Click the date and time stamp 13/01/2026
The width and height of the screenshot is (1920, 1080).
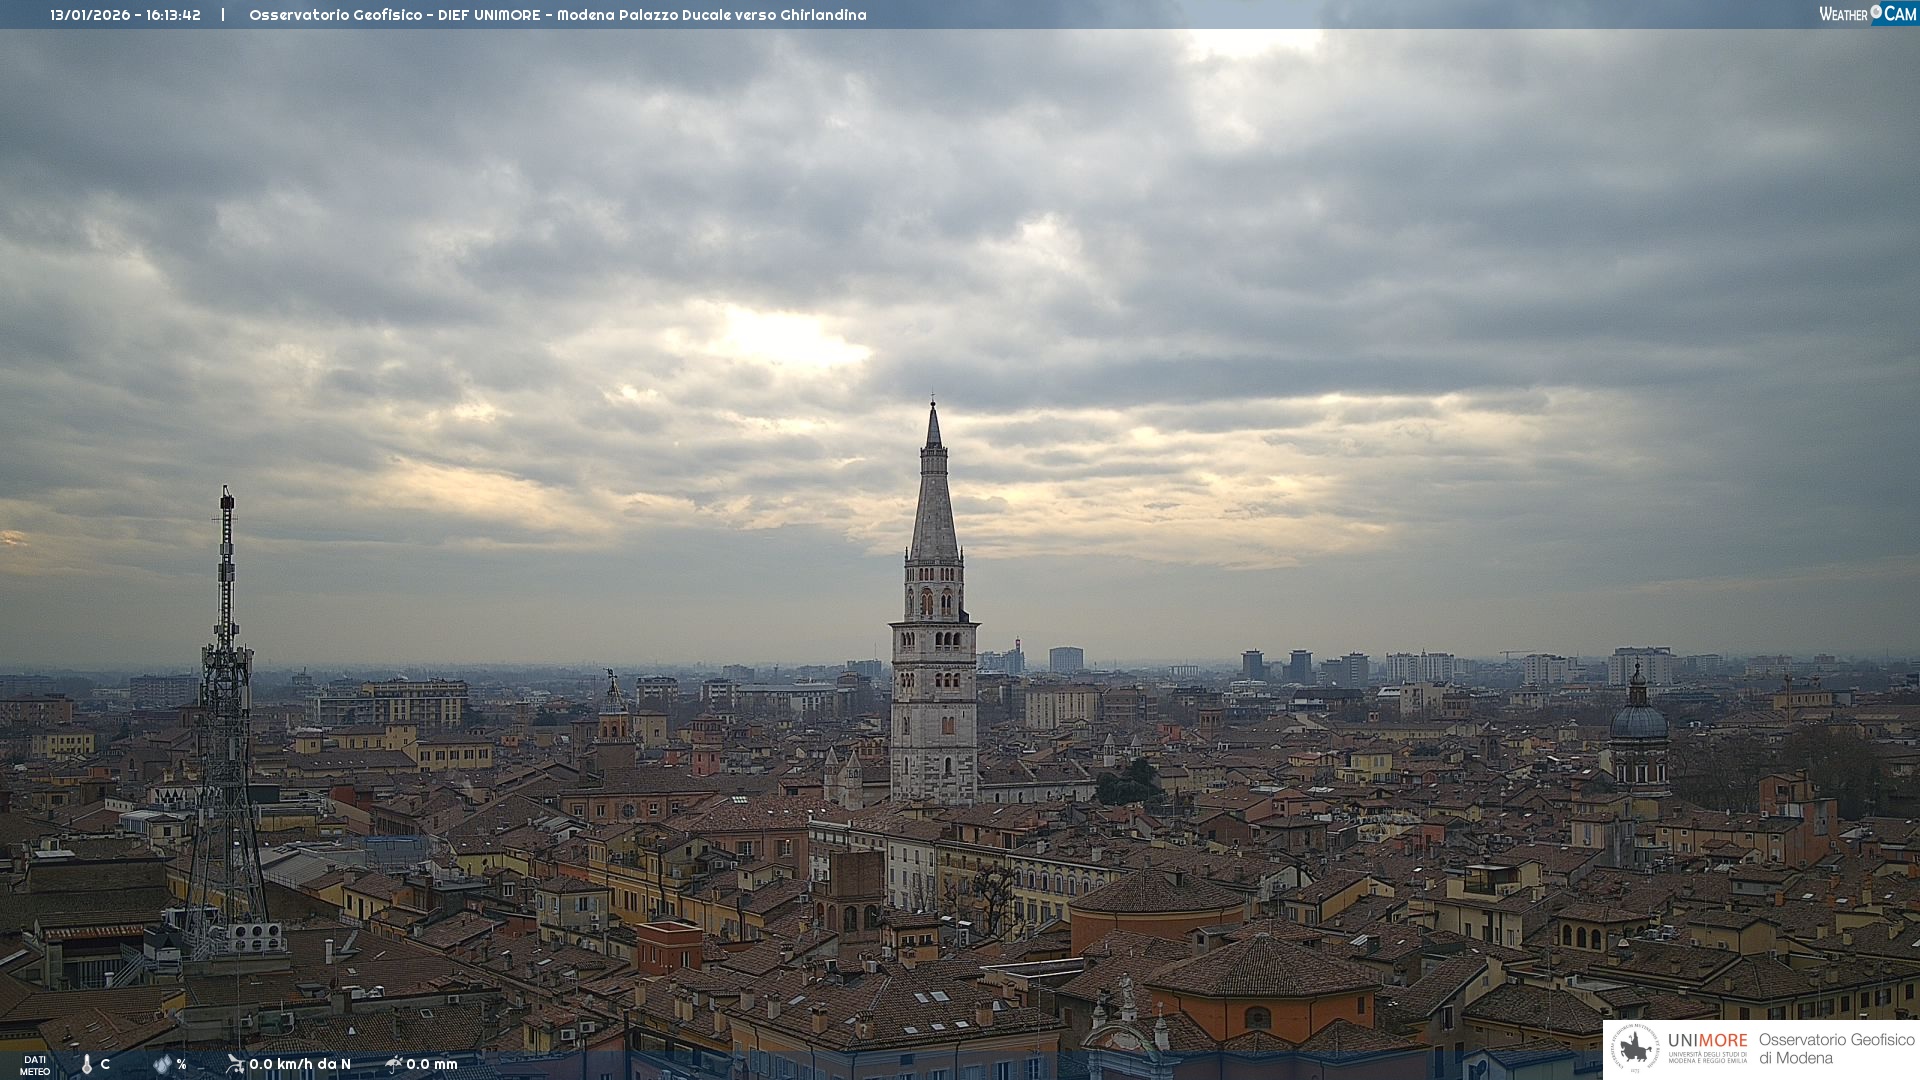[125, 15]
